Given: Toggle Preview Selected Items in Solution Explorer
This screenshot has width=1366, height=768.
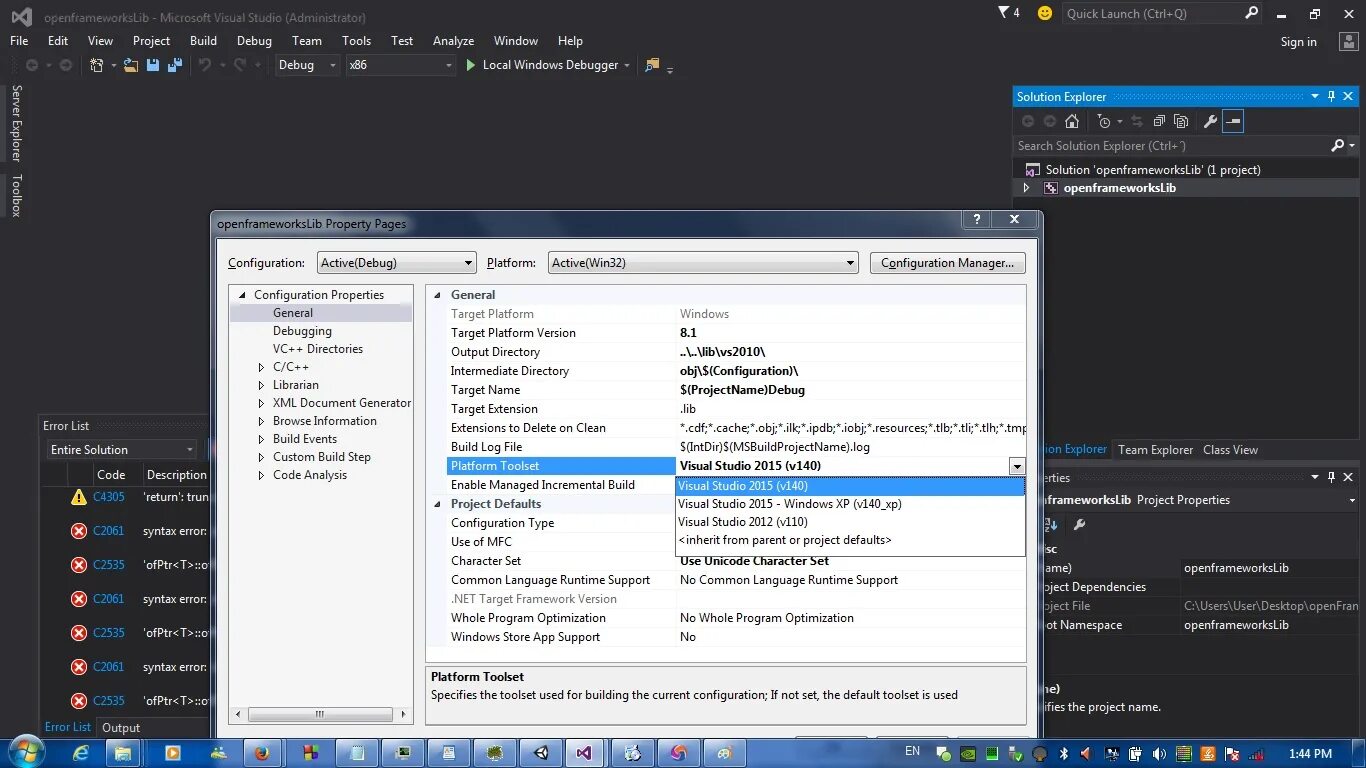Looking at the screenshot, I should click(1233, 121).
